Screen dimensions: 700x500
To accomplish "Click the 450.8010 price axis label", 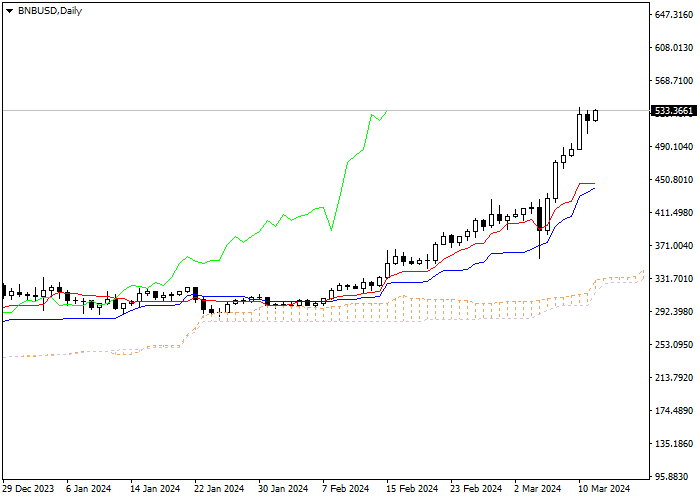I will click(674, 180).
